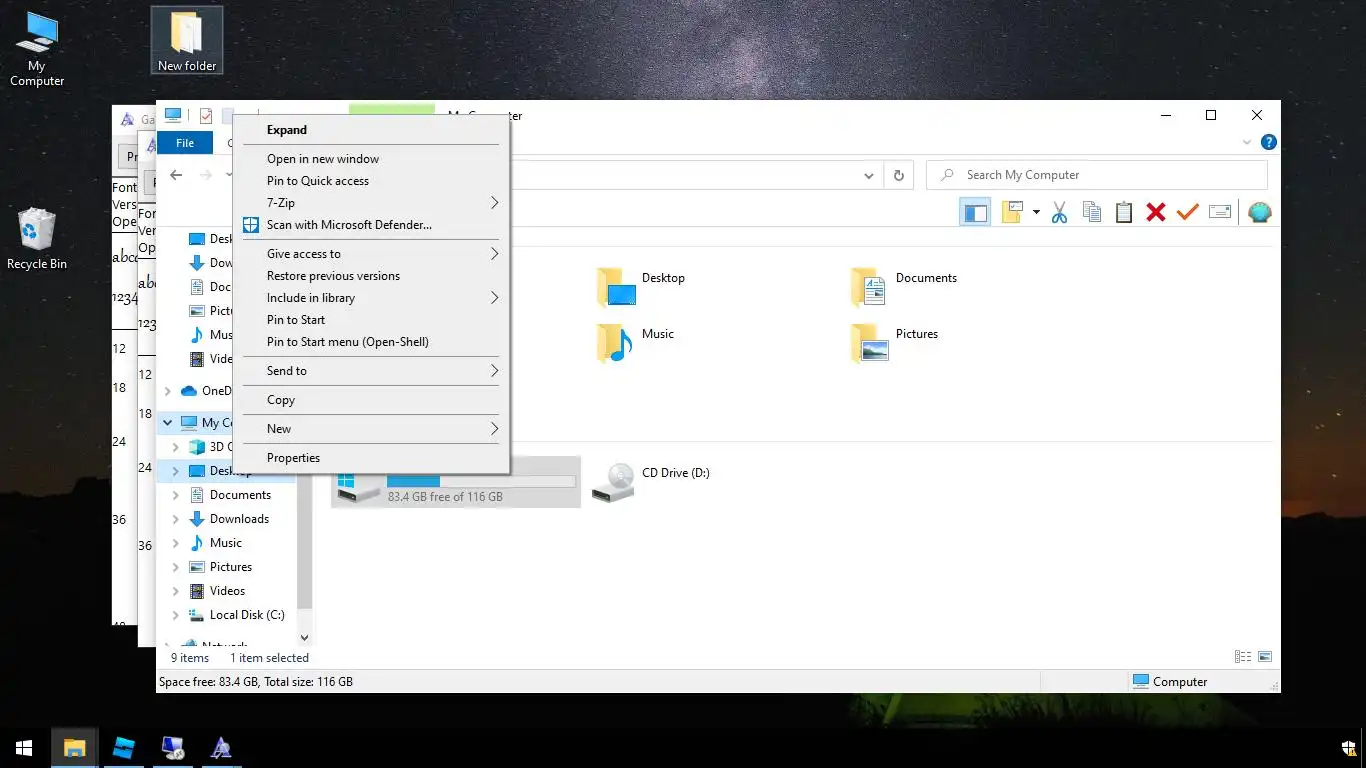Click the drive usage bar showing 83.4 GB free

pyautogui.click(x=481, y=481)
